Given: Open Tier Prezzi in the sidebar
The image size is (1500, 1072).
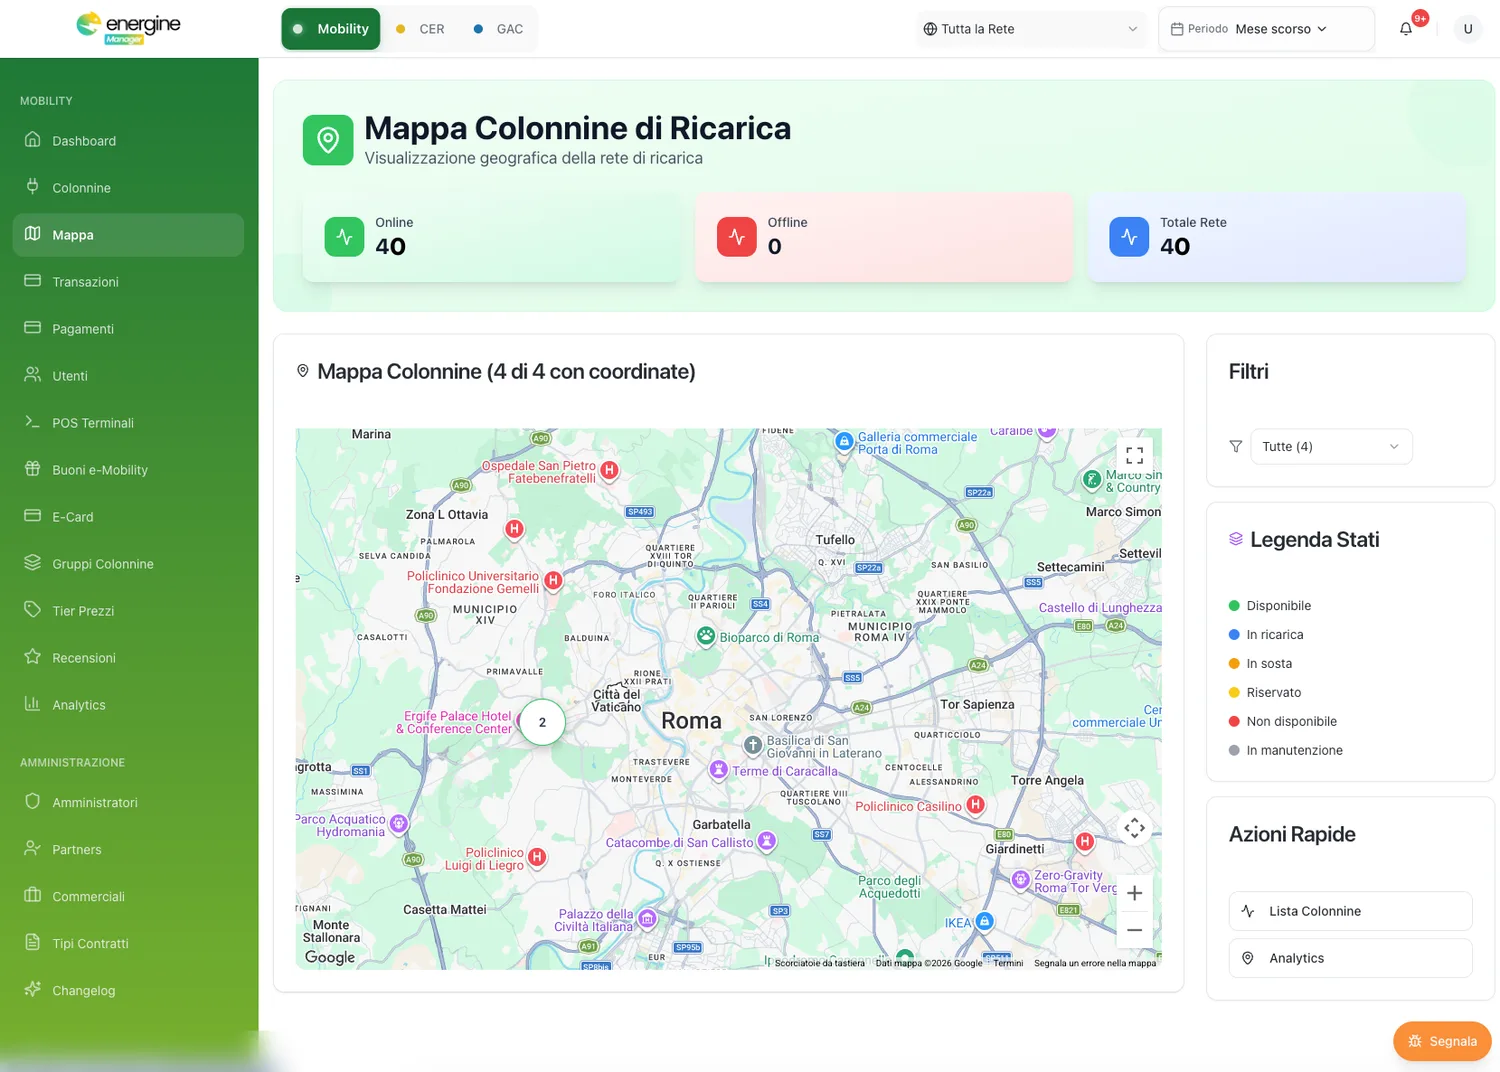Looking at the screenshot, I should (x=128, y=611).
